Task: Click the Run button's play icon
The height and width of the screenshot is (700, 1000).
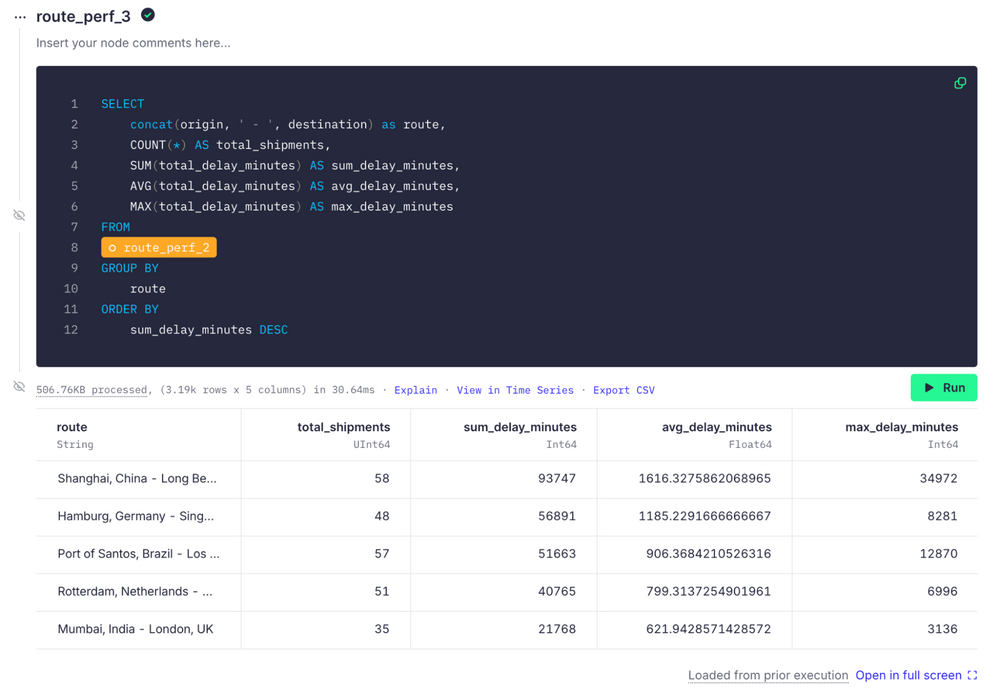Action: click(x=928, y=387)
